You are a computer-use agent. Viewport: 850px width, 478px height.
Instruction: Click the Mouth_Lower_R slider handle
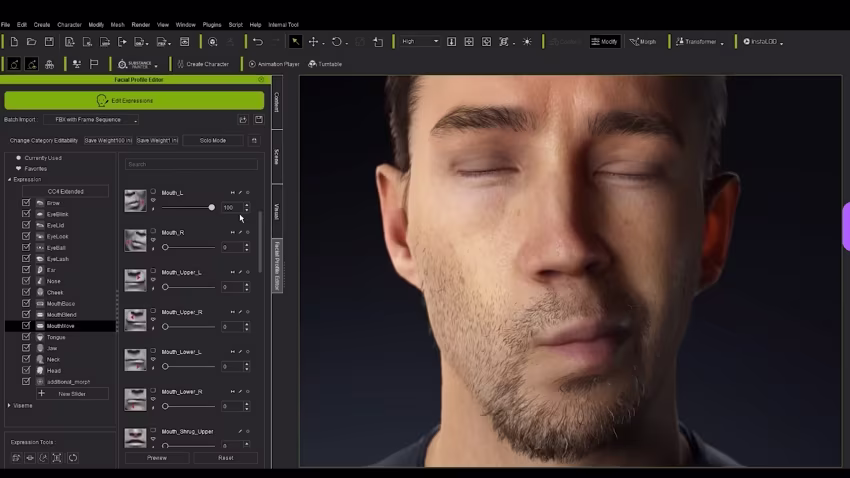click(165, 406)
